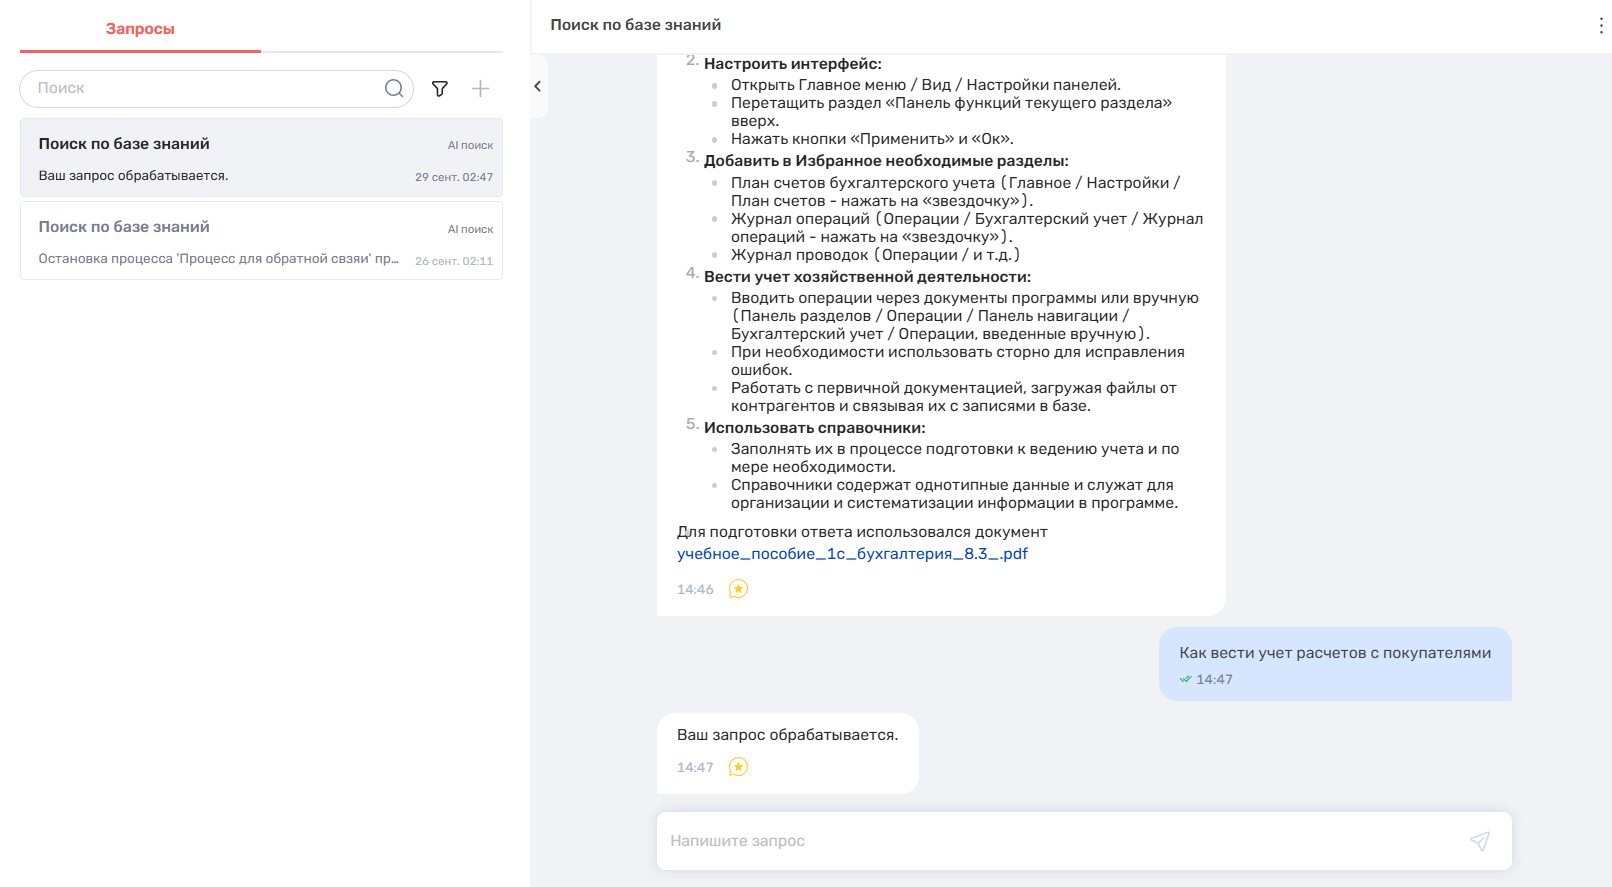The width and height of the screenshot is (1612, 887).
Task: Open the учебное_пособие_1с_бухгалтерия_8.3_.pdf link
Action: (x=852, y=554)
